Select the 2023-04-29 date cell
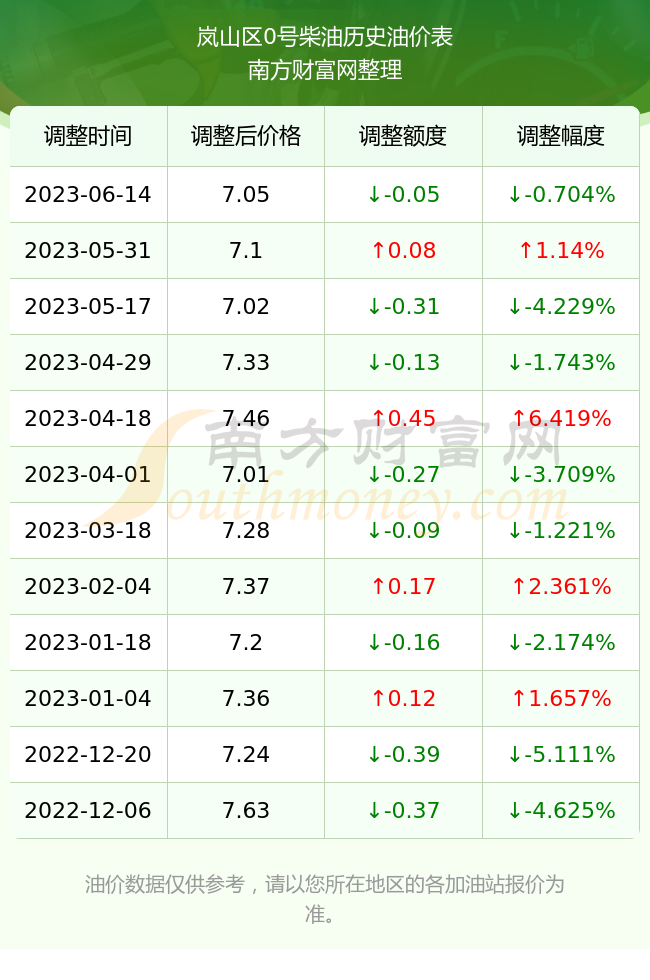The width and height of the screenshot is (650, 980). tap(88, 362)
